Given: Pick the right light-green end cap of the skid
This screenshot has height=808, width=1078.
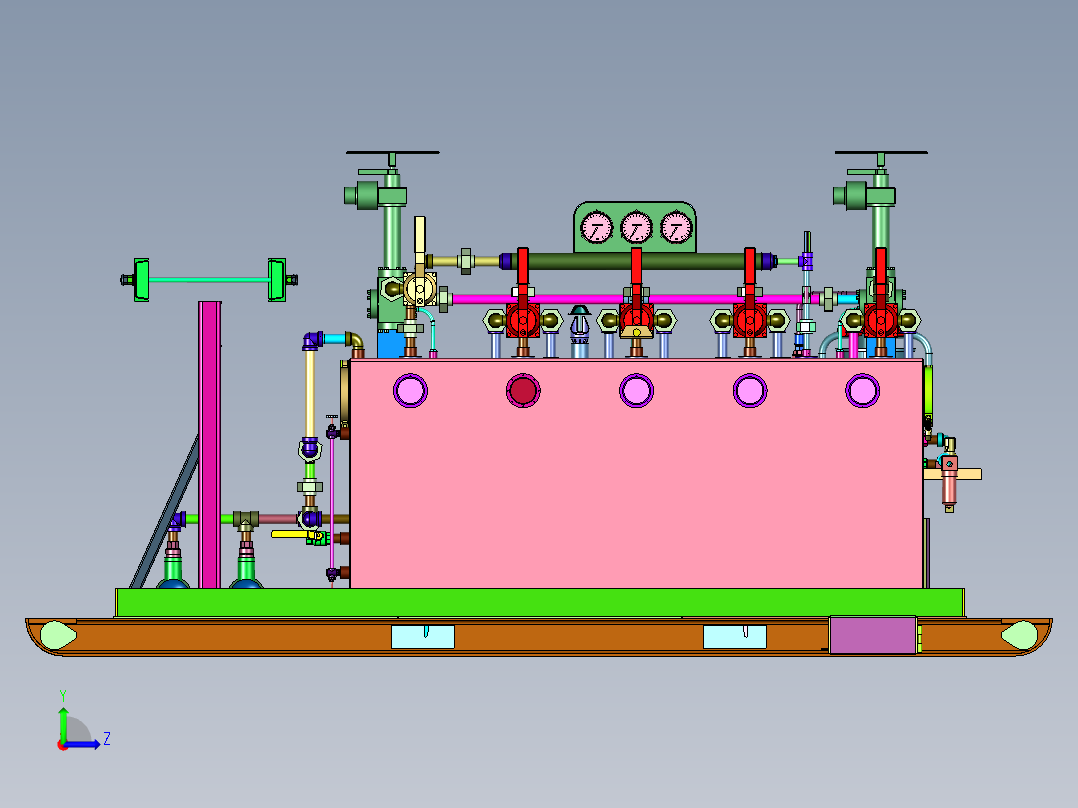Looking at the screenshot, I should 1020,635.
